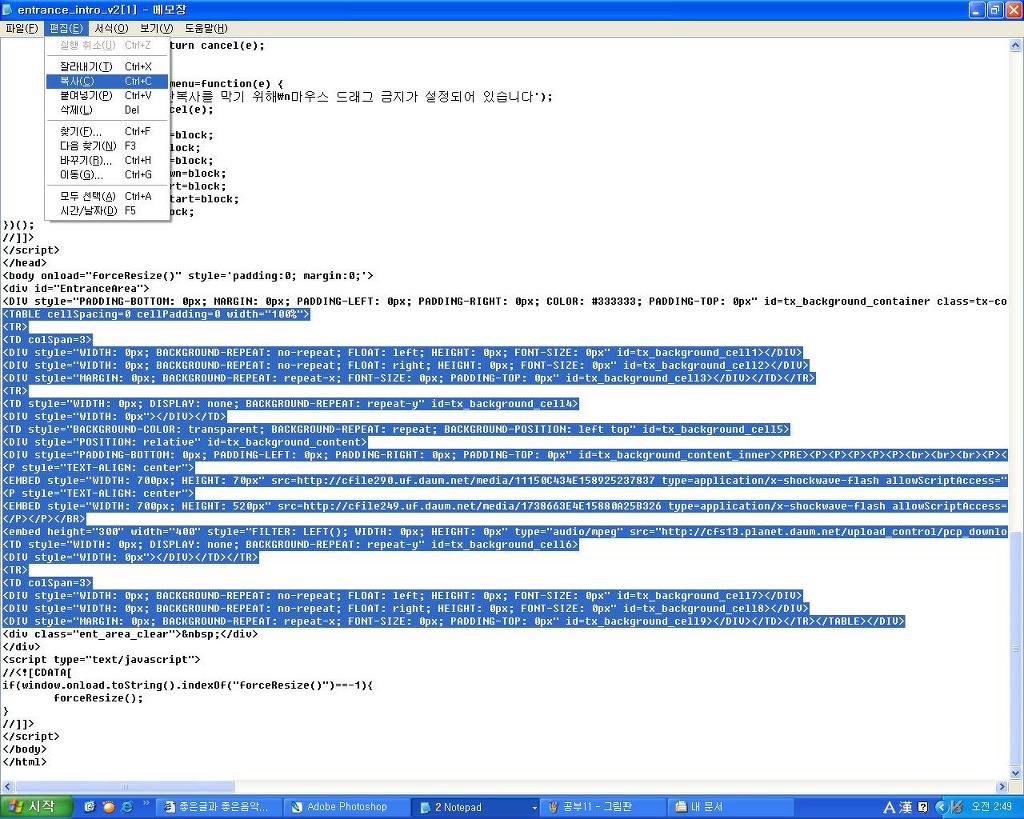
Task: Open the 도움말(H) menu
Action: pos(206,28)
